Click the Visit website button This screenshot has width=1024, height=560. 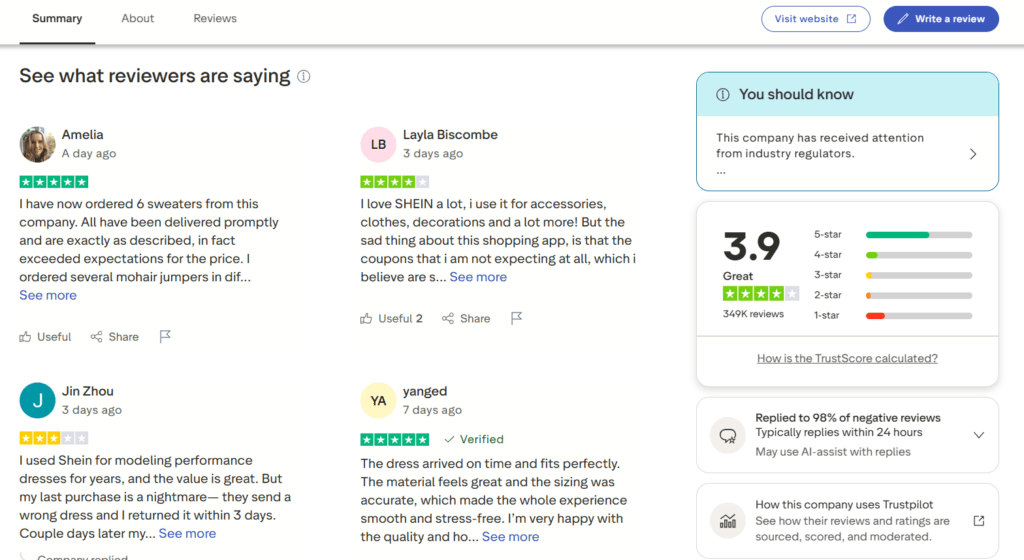816,19
